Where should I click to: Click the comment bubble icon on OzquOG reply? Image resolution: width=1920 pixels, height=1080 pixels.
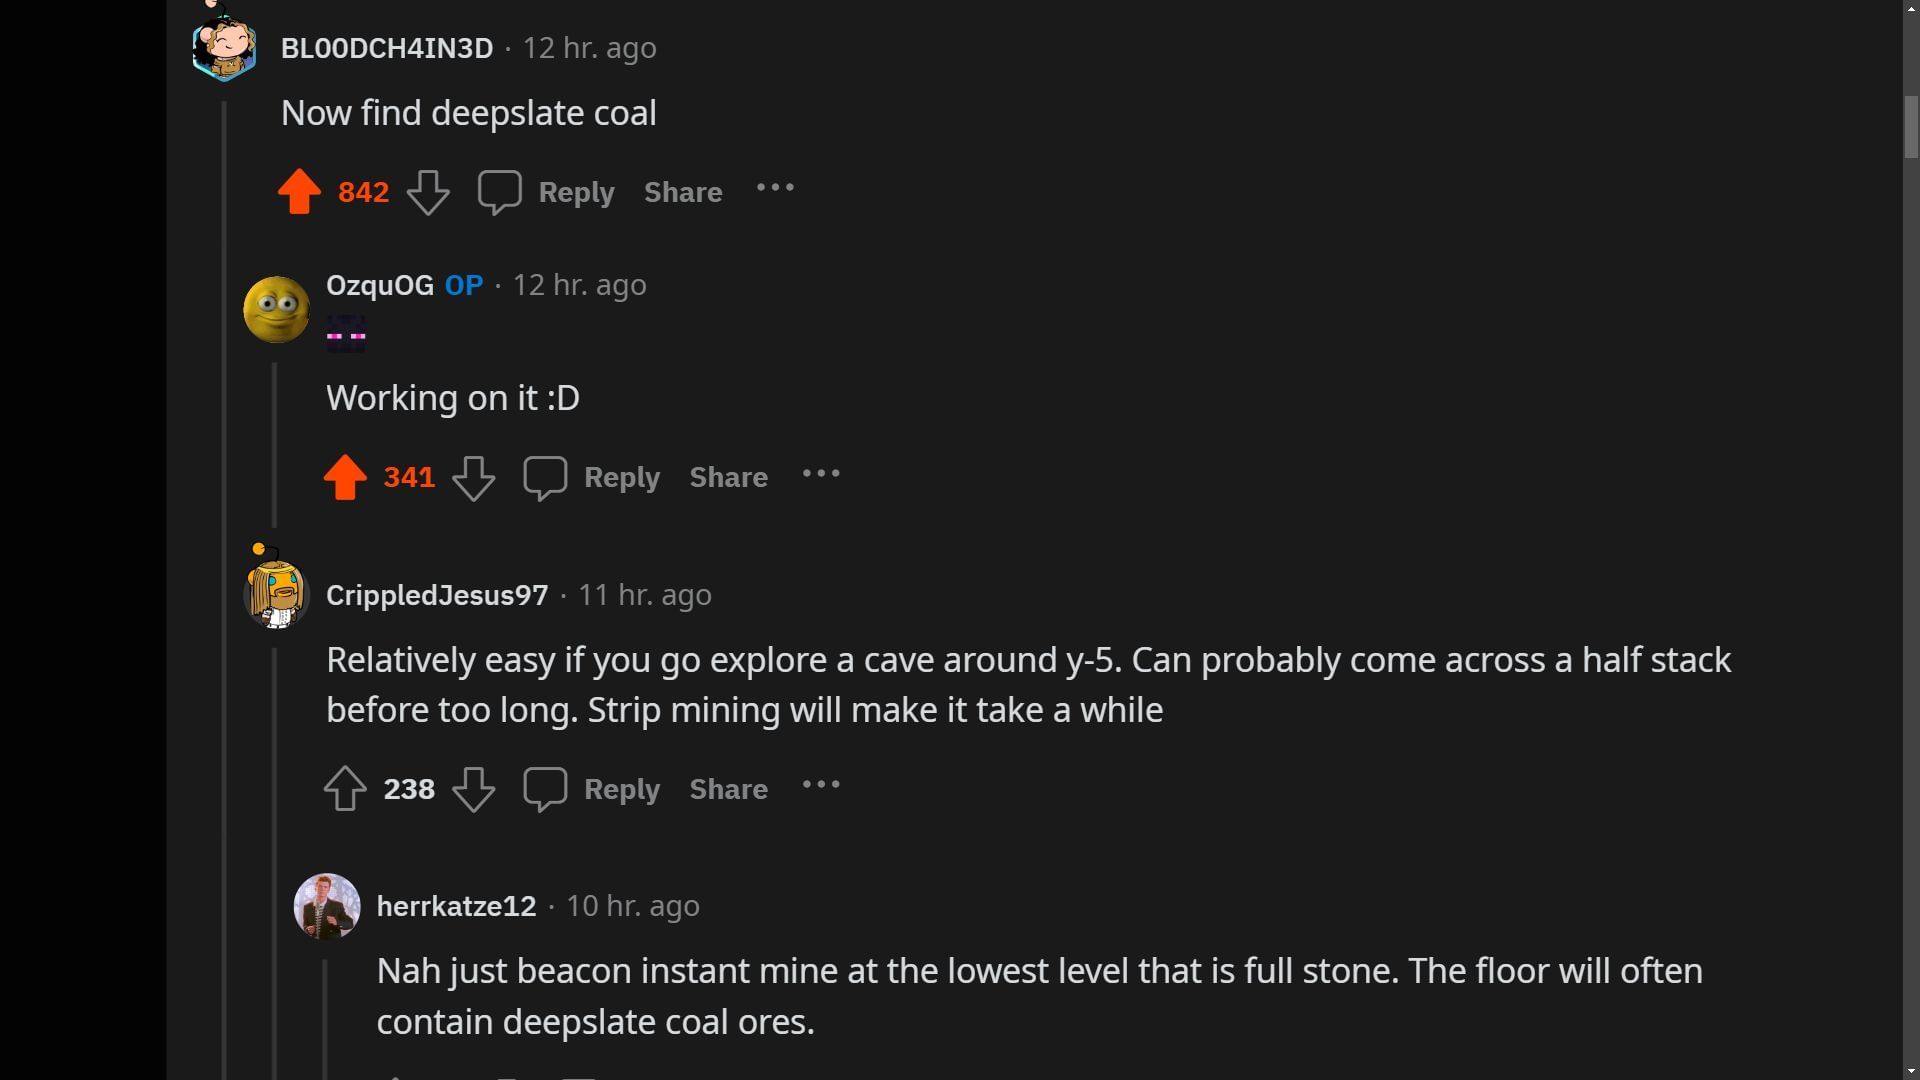[x=545, y=476]
